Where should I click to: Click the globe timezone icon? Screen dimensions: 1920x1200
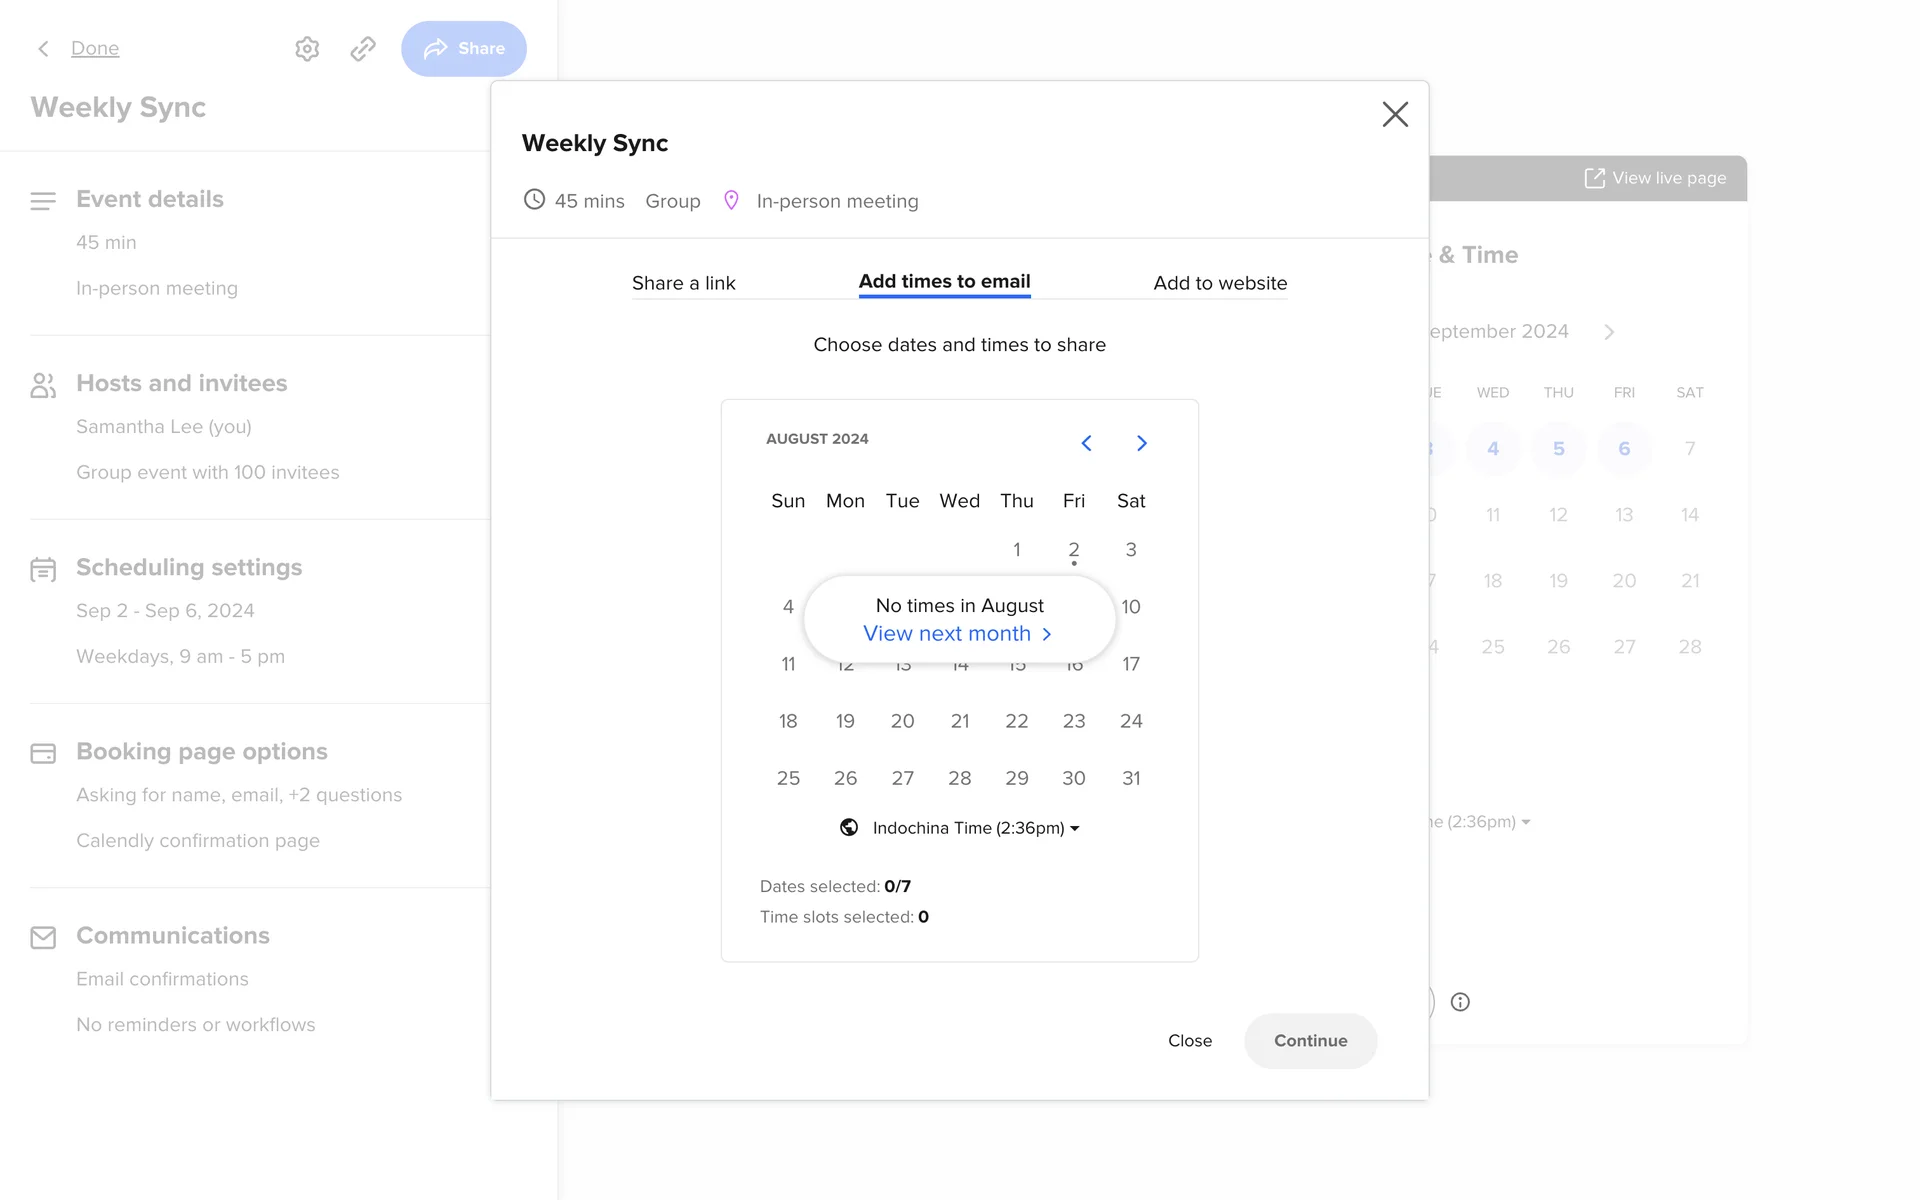tap(849, 827)
